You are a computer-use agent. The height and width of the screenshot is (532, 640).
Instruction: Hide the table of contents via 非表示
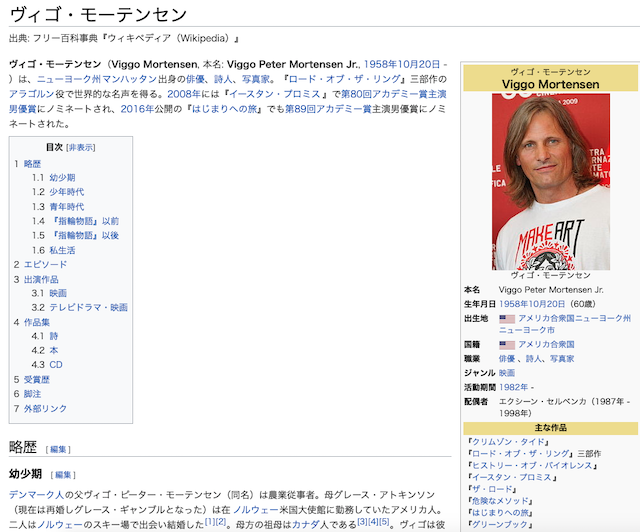81,147
